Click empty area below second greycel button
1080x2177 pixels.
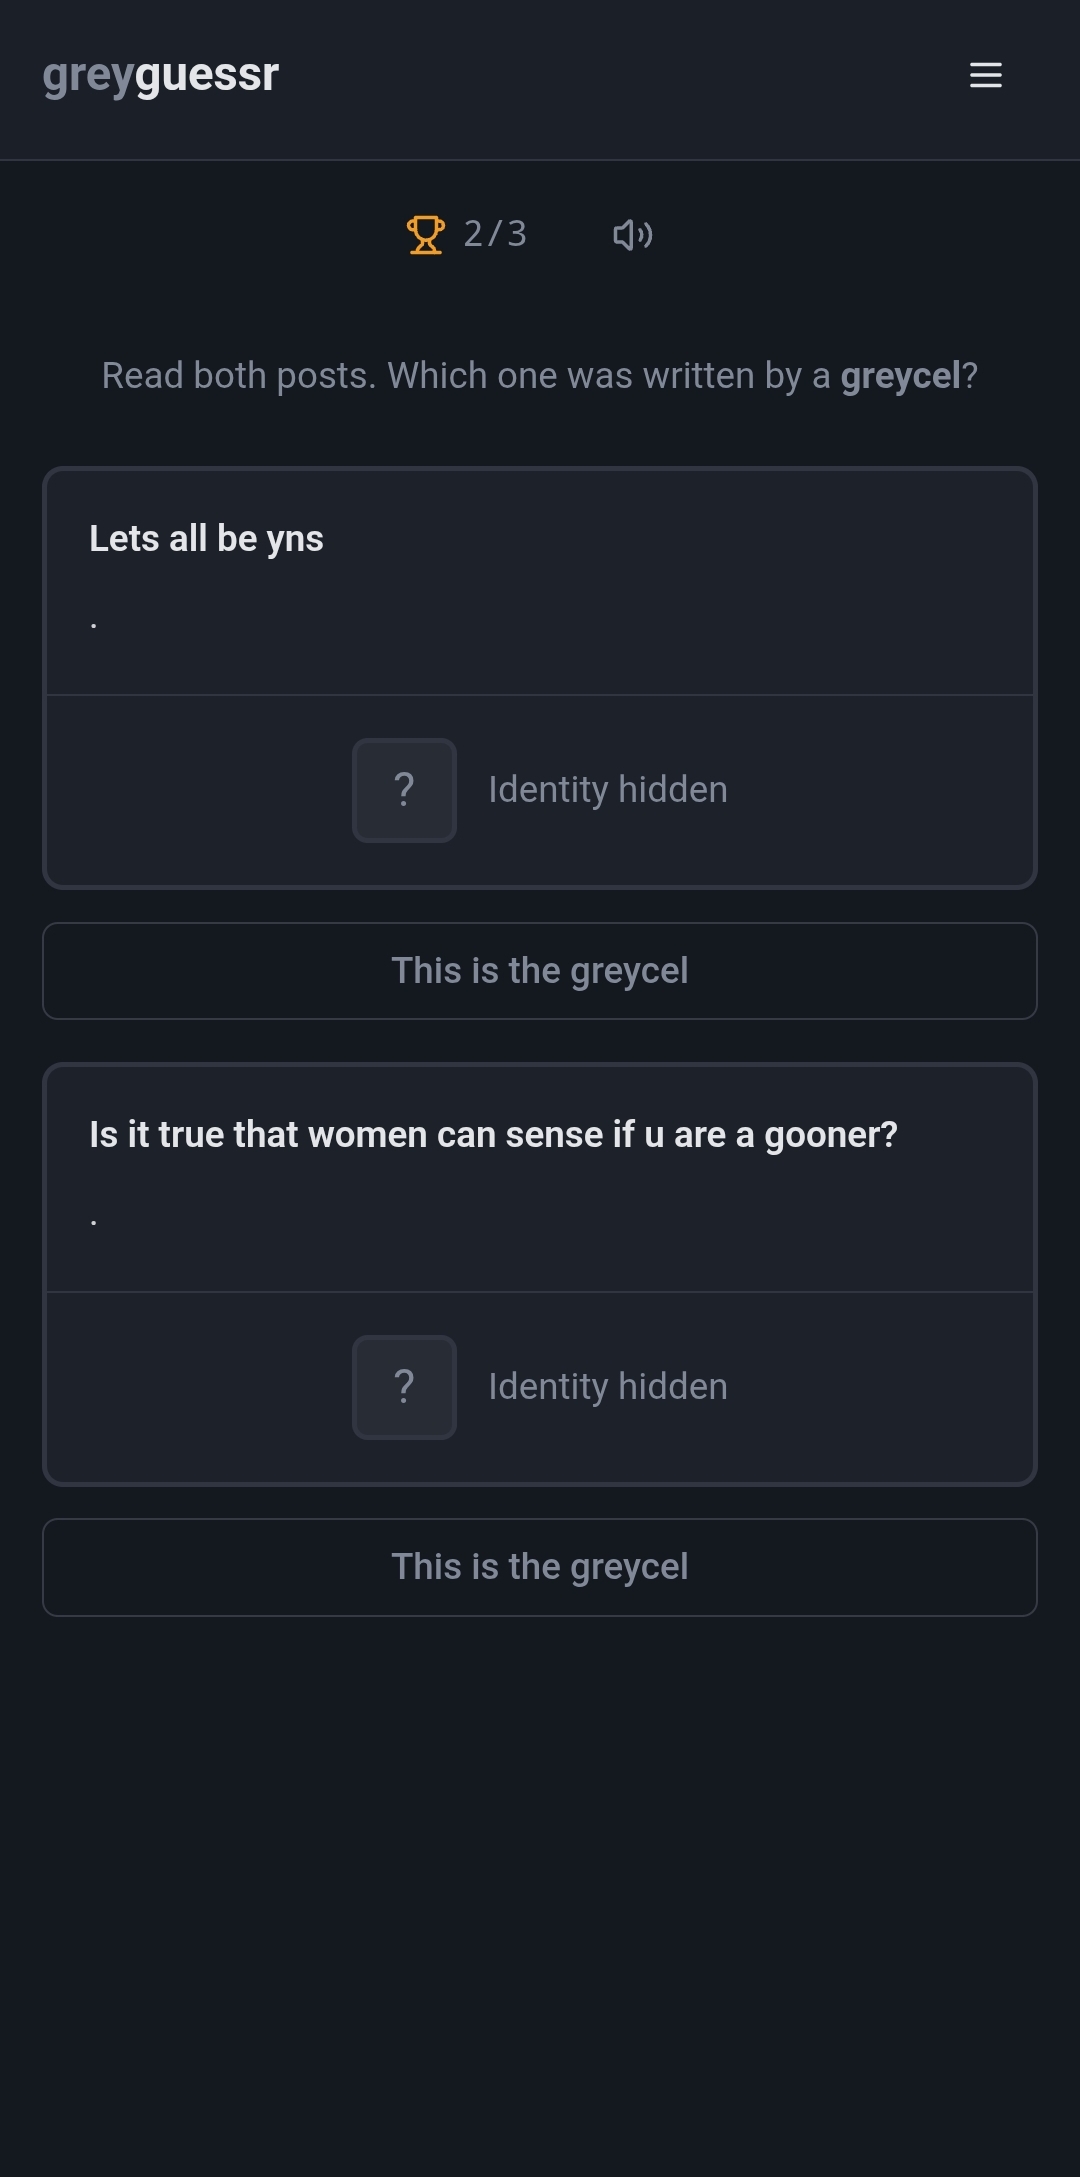point(540,1850)
